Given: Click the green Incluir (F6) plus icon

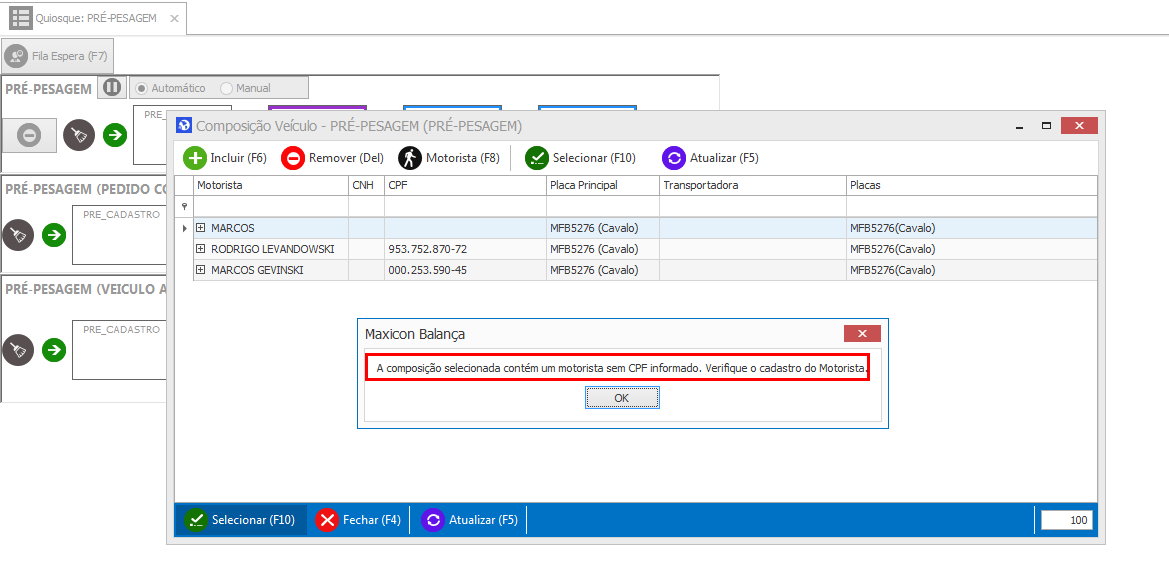Looking at the screenshot, I should [x=195, y=158].
